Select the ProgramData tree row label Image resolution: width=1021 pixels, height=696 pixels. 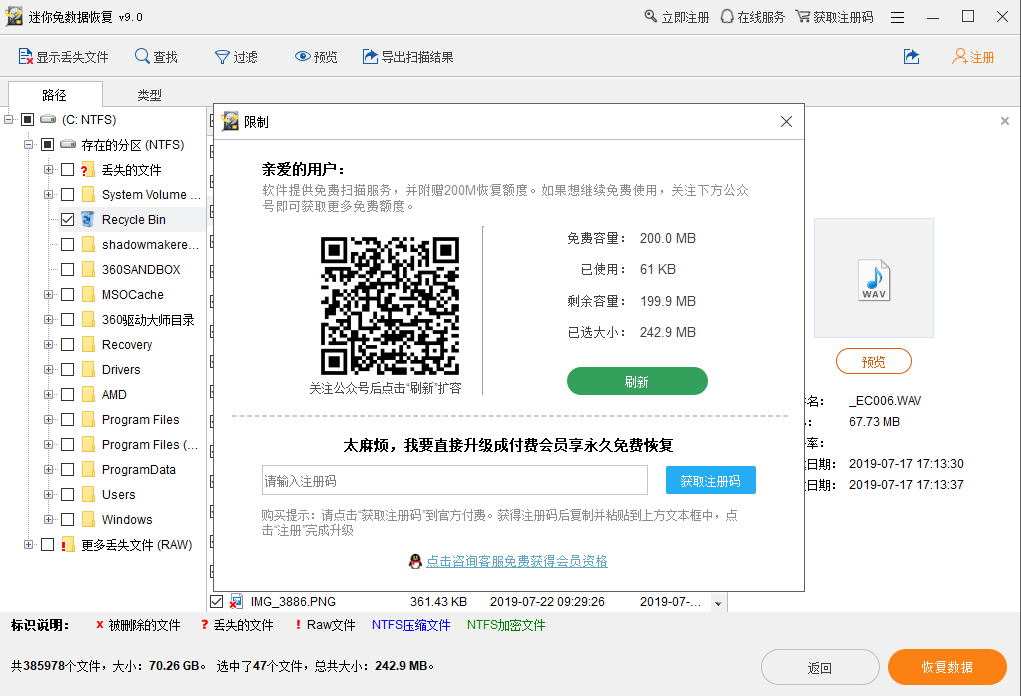coord(139,469)
